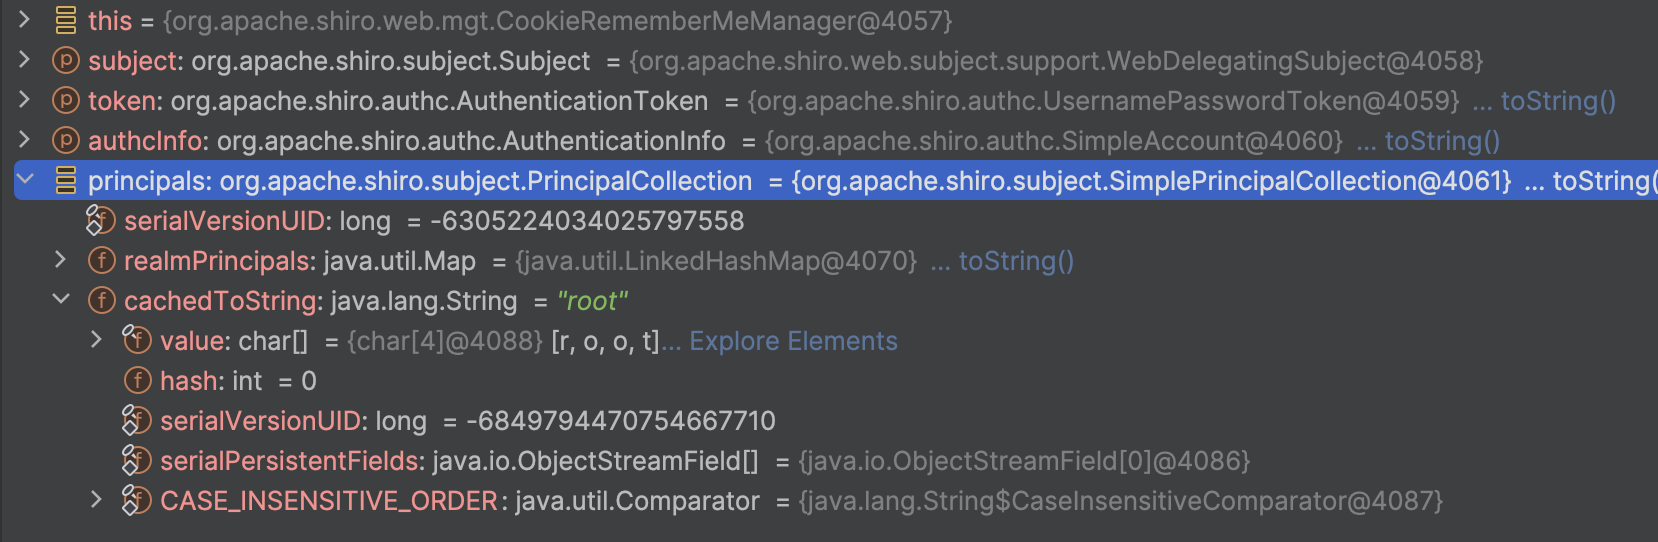The image size is (1658, 542).
Task: Click the parameter icon next to token
Action: click(x=65, y=100)
